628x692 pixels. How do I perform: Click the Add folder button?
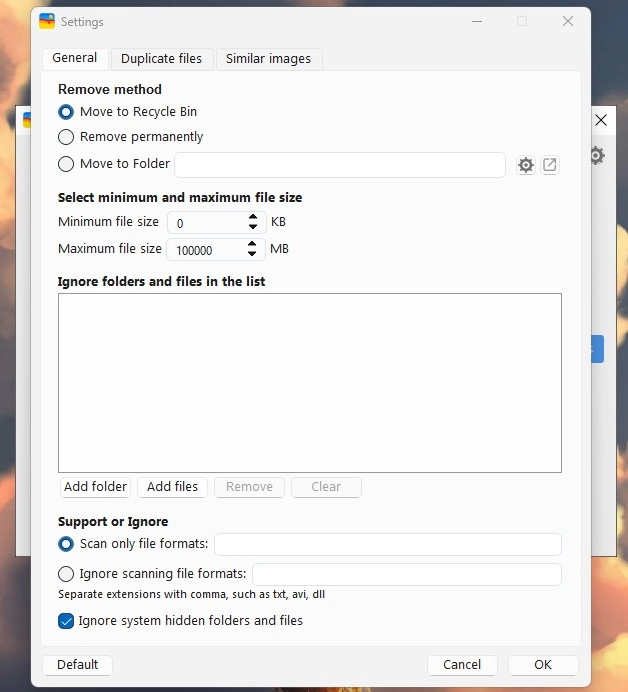pos(95,487)
